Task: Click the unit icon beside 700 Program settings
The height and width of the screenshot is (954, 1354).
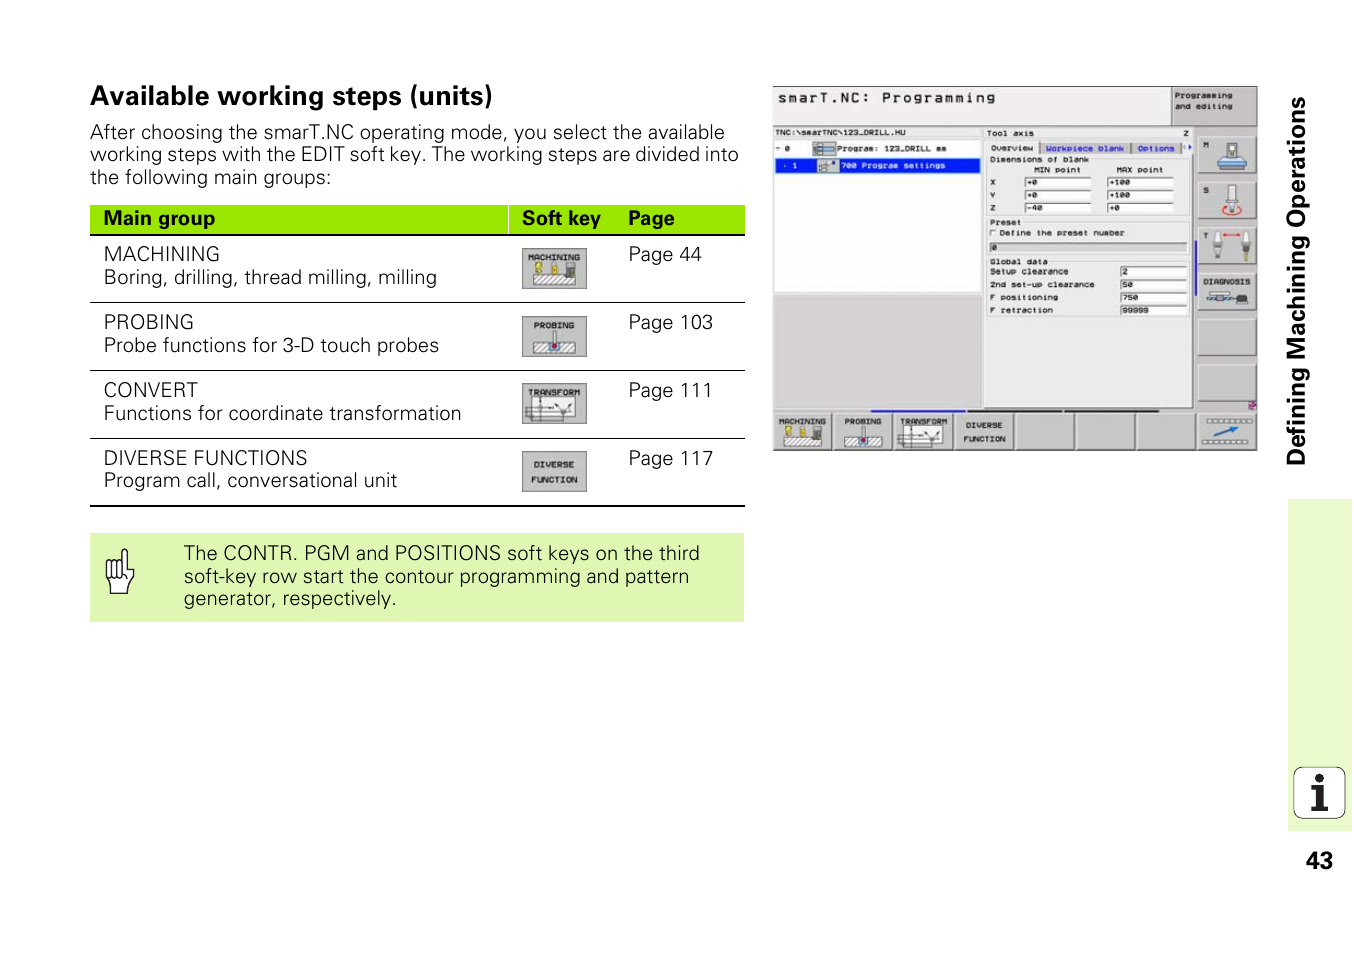Action: pos(827,165)
